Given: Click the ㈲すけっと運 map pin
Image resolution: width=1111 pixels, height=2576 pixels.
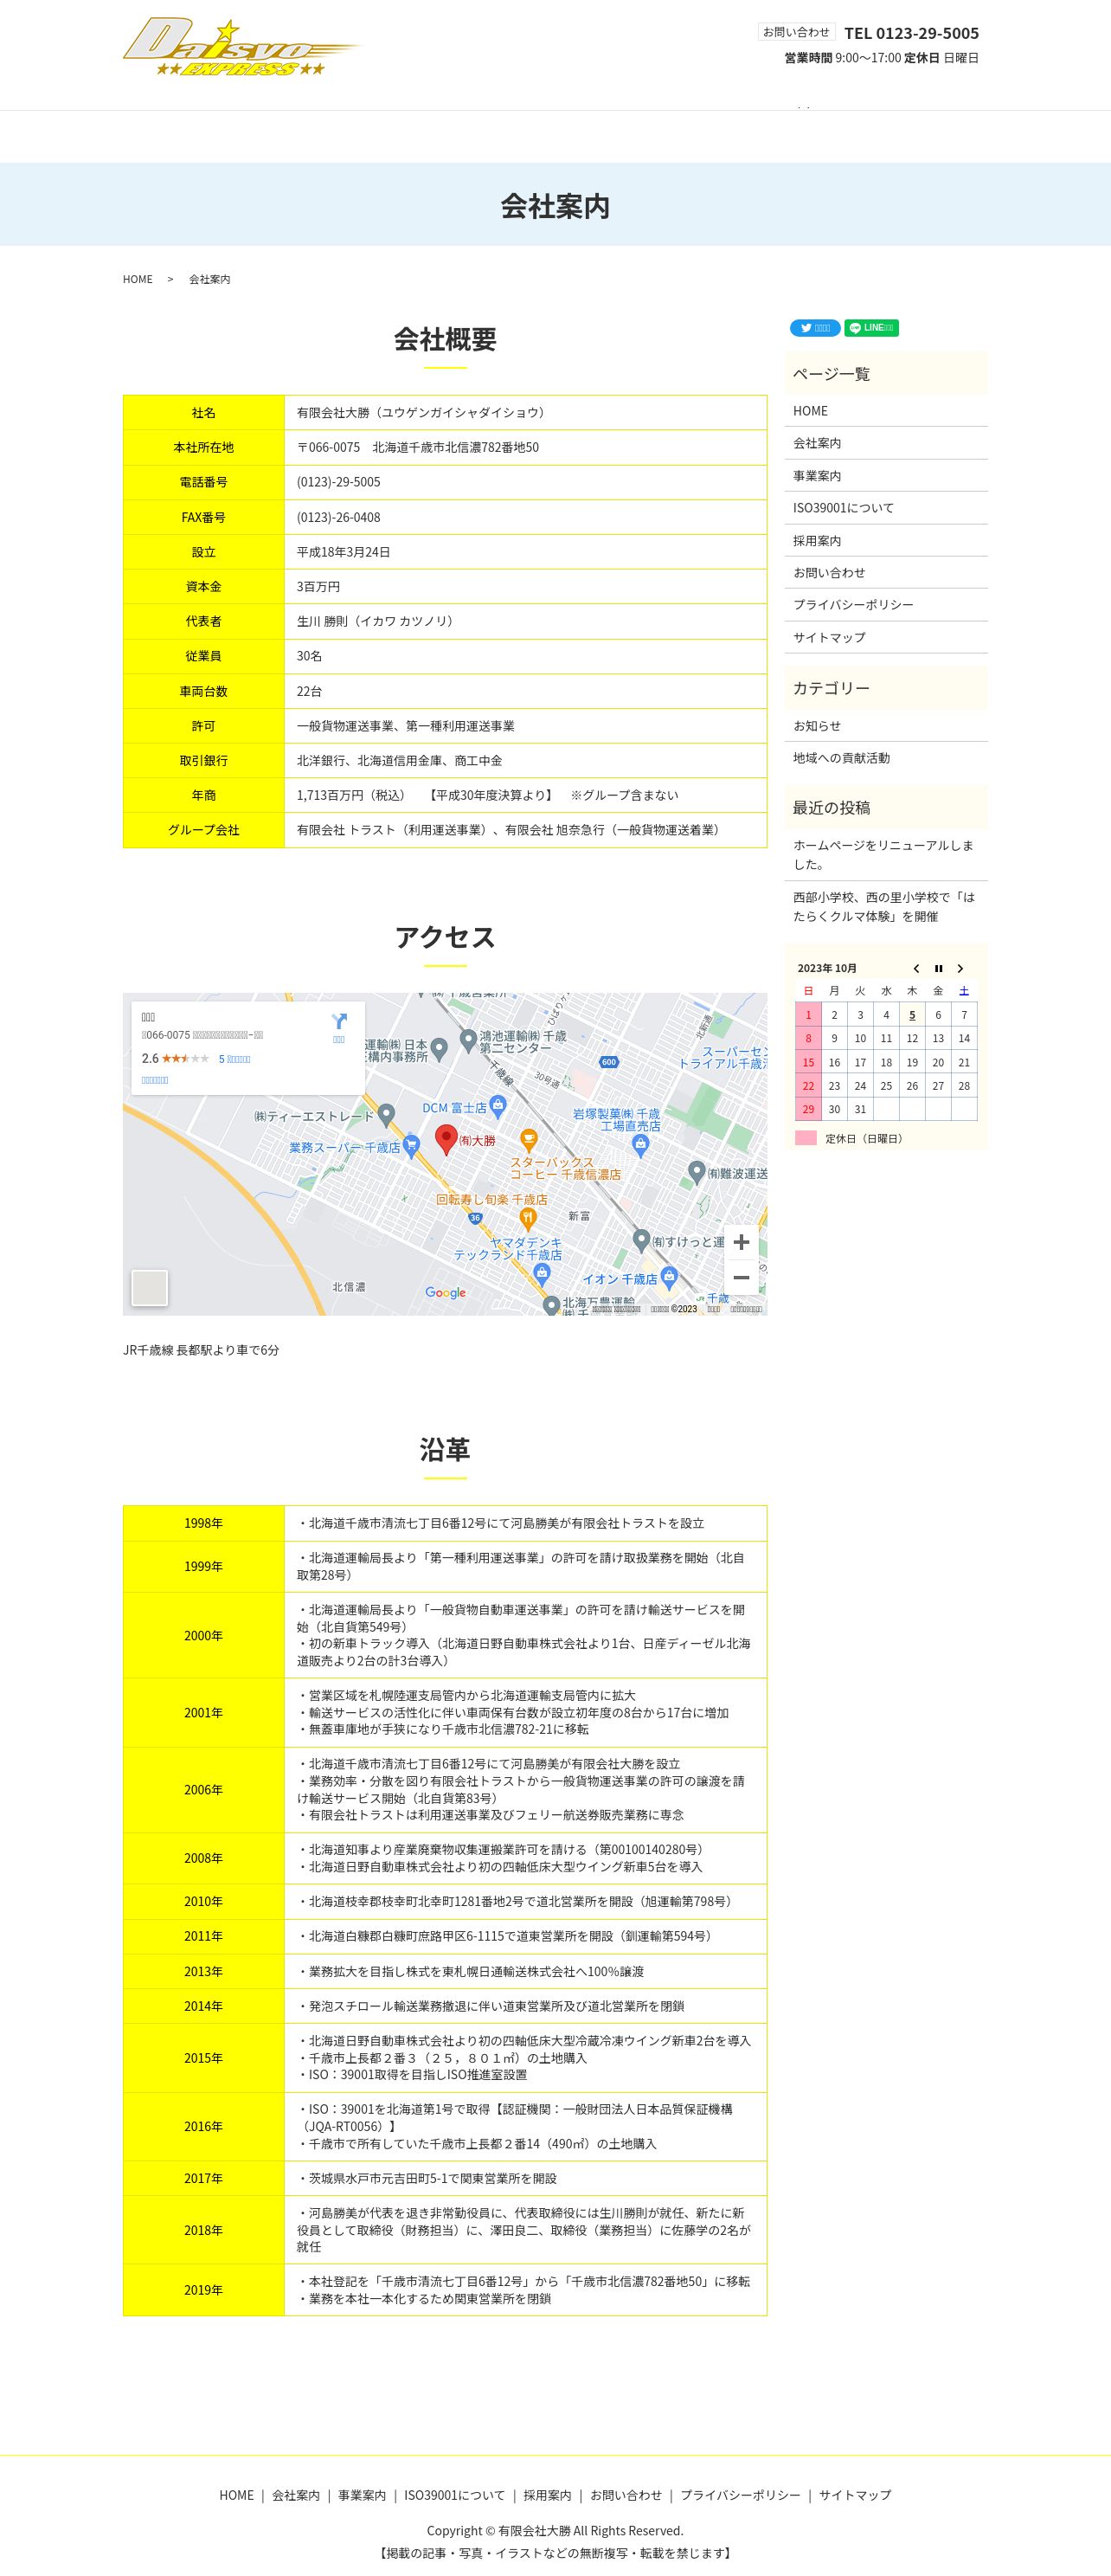Looking at the screenshot, I should click(642, 1241).
